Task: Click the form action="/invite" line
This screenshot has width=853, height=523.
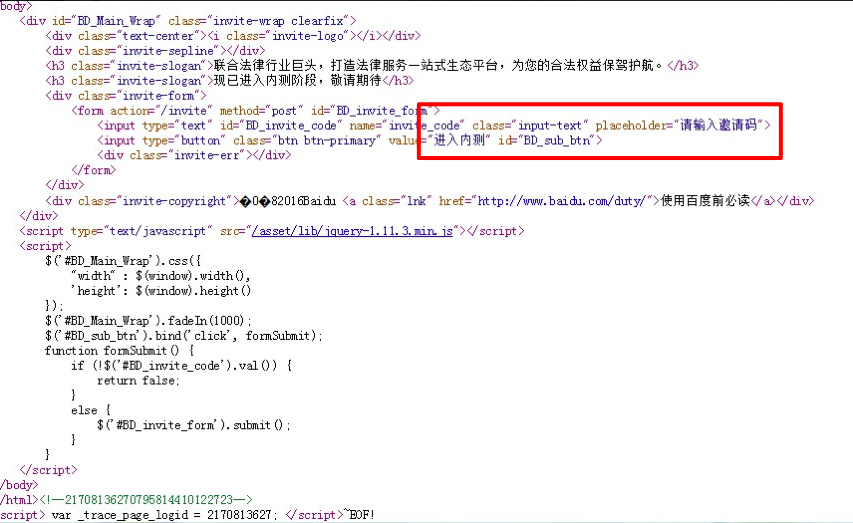Action: click(256, 110)
